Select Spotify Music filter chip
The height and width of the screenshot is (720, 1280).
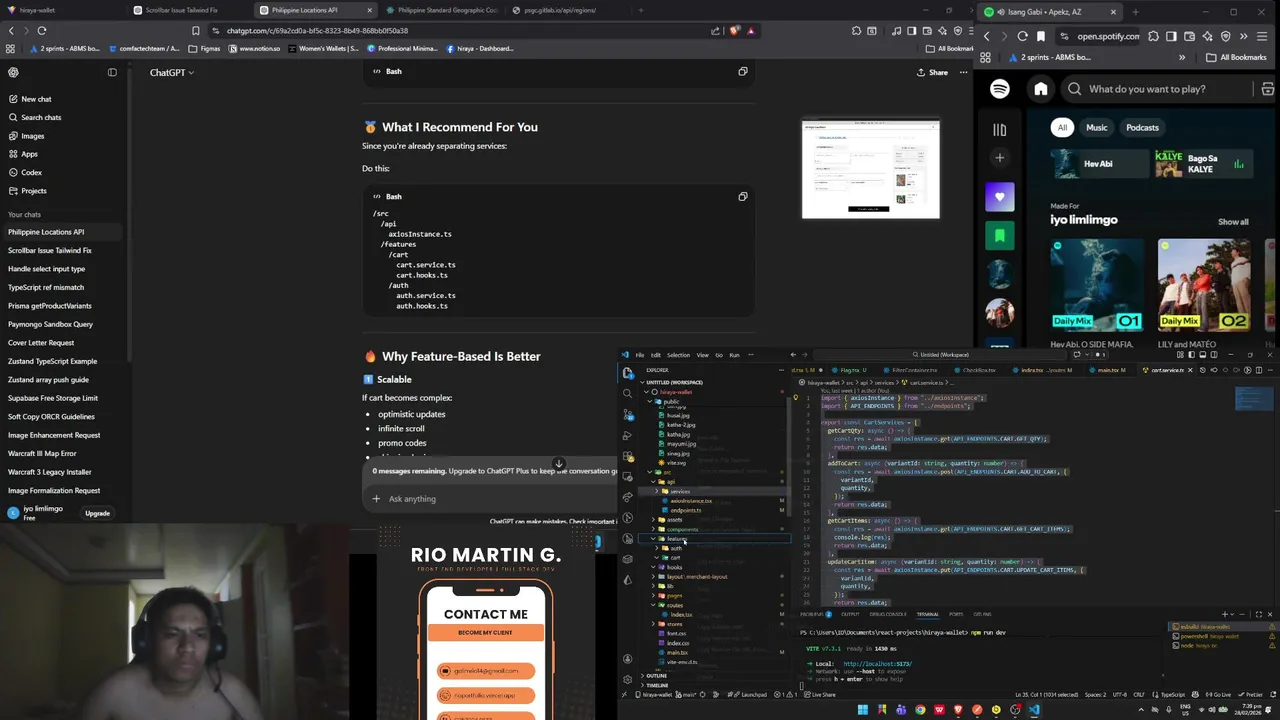point(1097,128)
